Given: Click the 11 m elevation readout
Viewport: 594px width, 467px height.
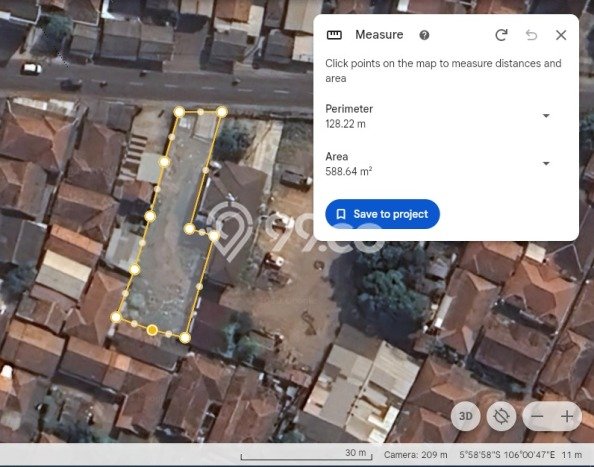Looking at the screenshot, I should coord(572,455).
